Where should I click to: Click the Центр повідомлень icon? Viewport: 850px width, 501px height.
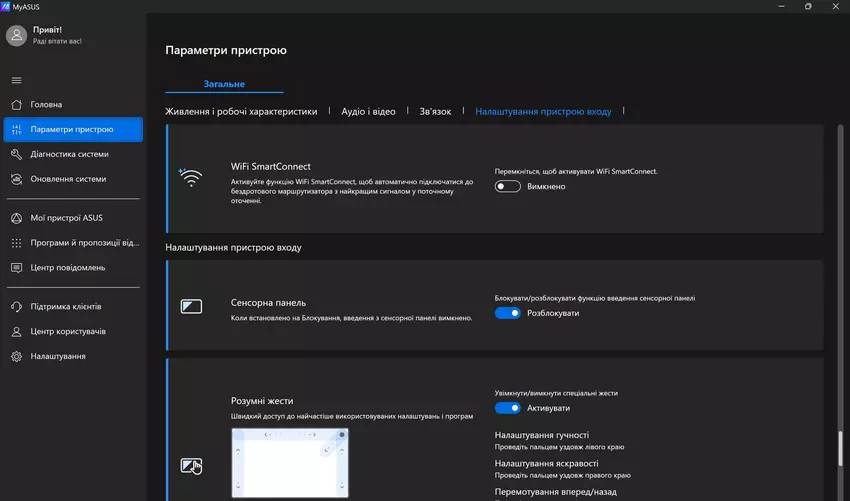tap(16, 268)
